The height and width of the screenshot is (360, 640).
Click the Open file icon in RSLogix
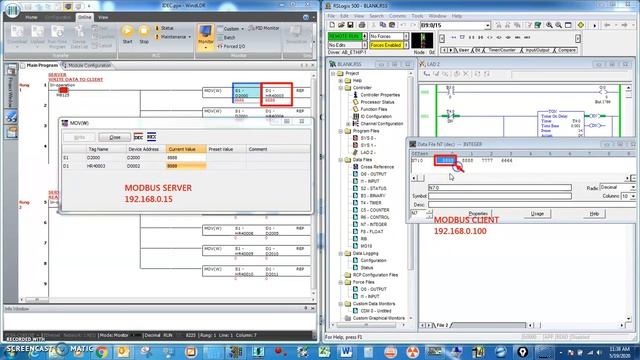(x=341, y=25)
